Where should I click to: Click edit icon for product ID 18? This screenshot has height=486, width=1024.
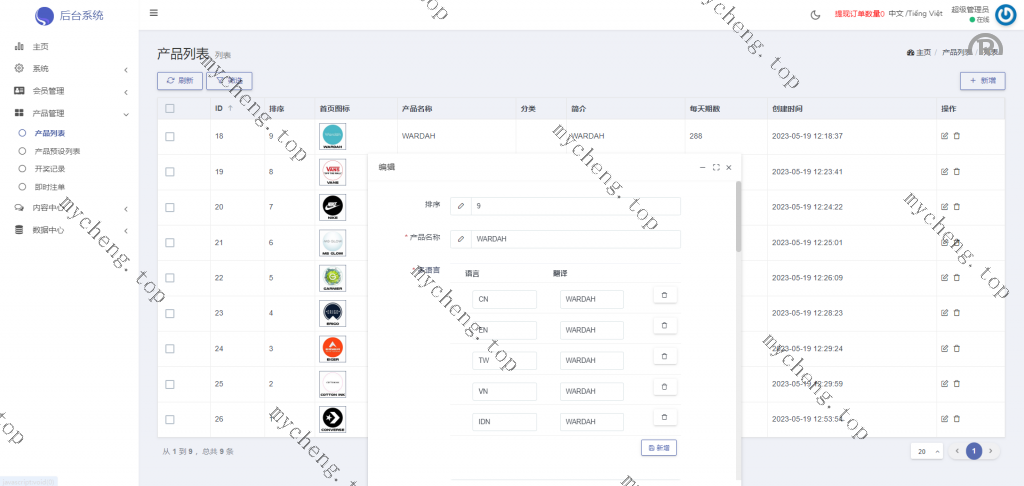[944, 136]
